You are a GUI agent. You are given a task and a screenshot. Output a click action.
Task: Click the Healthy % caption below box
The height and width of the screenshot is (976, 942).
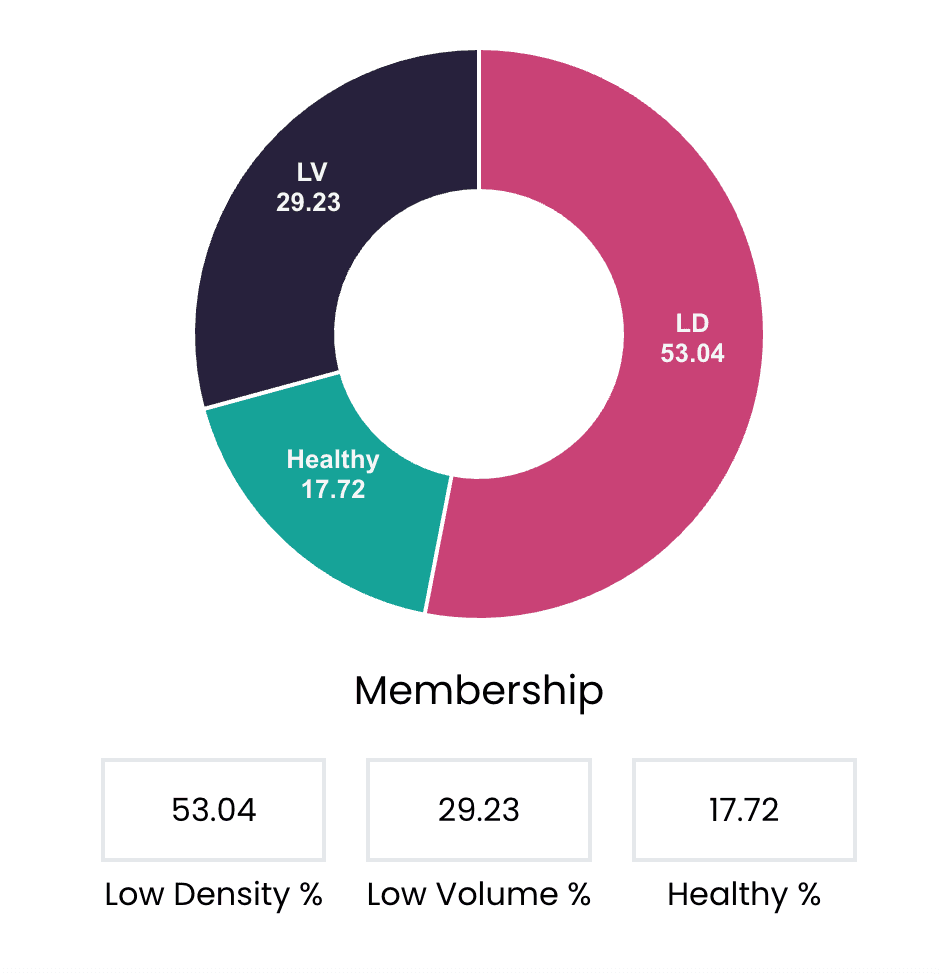click(x=744, y=895)
